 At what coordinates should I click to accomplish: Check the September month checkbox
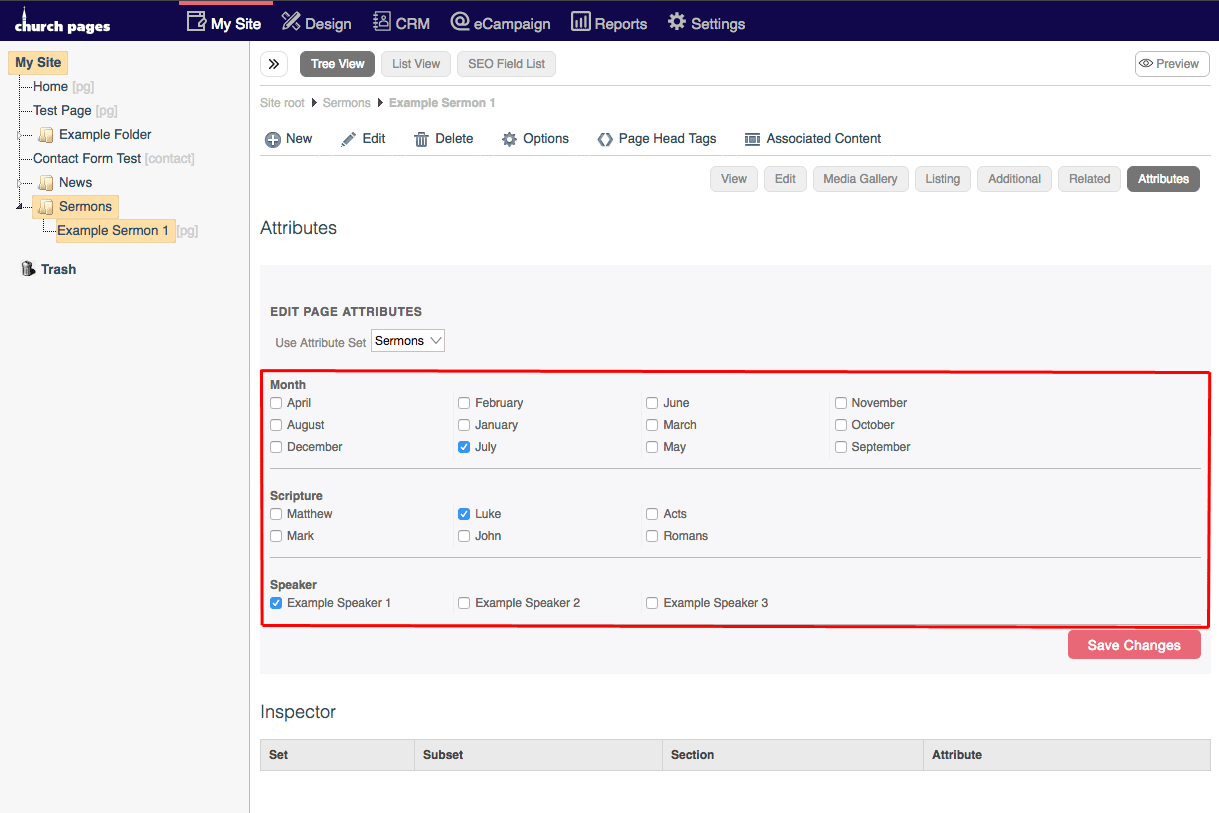(x=841, y=447)
